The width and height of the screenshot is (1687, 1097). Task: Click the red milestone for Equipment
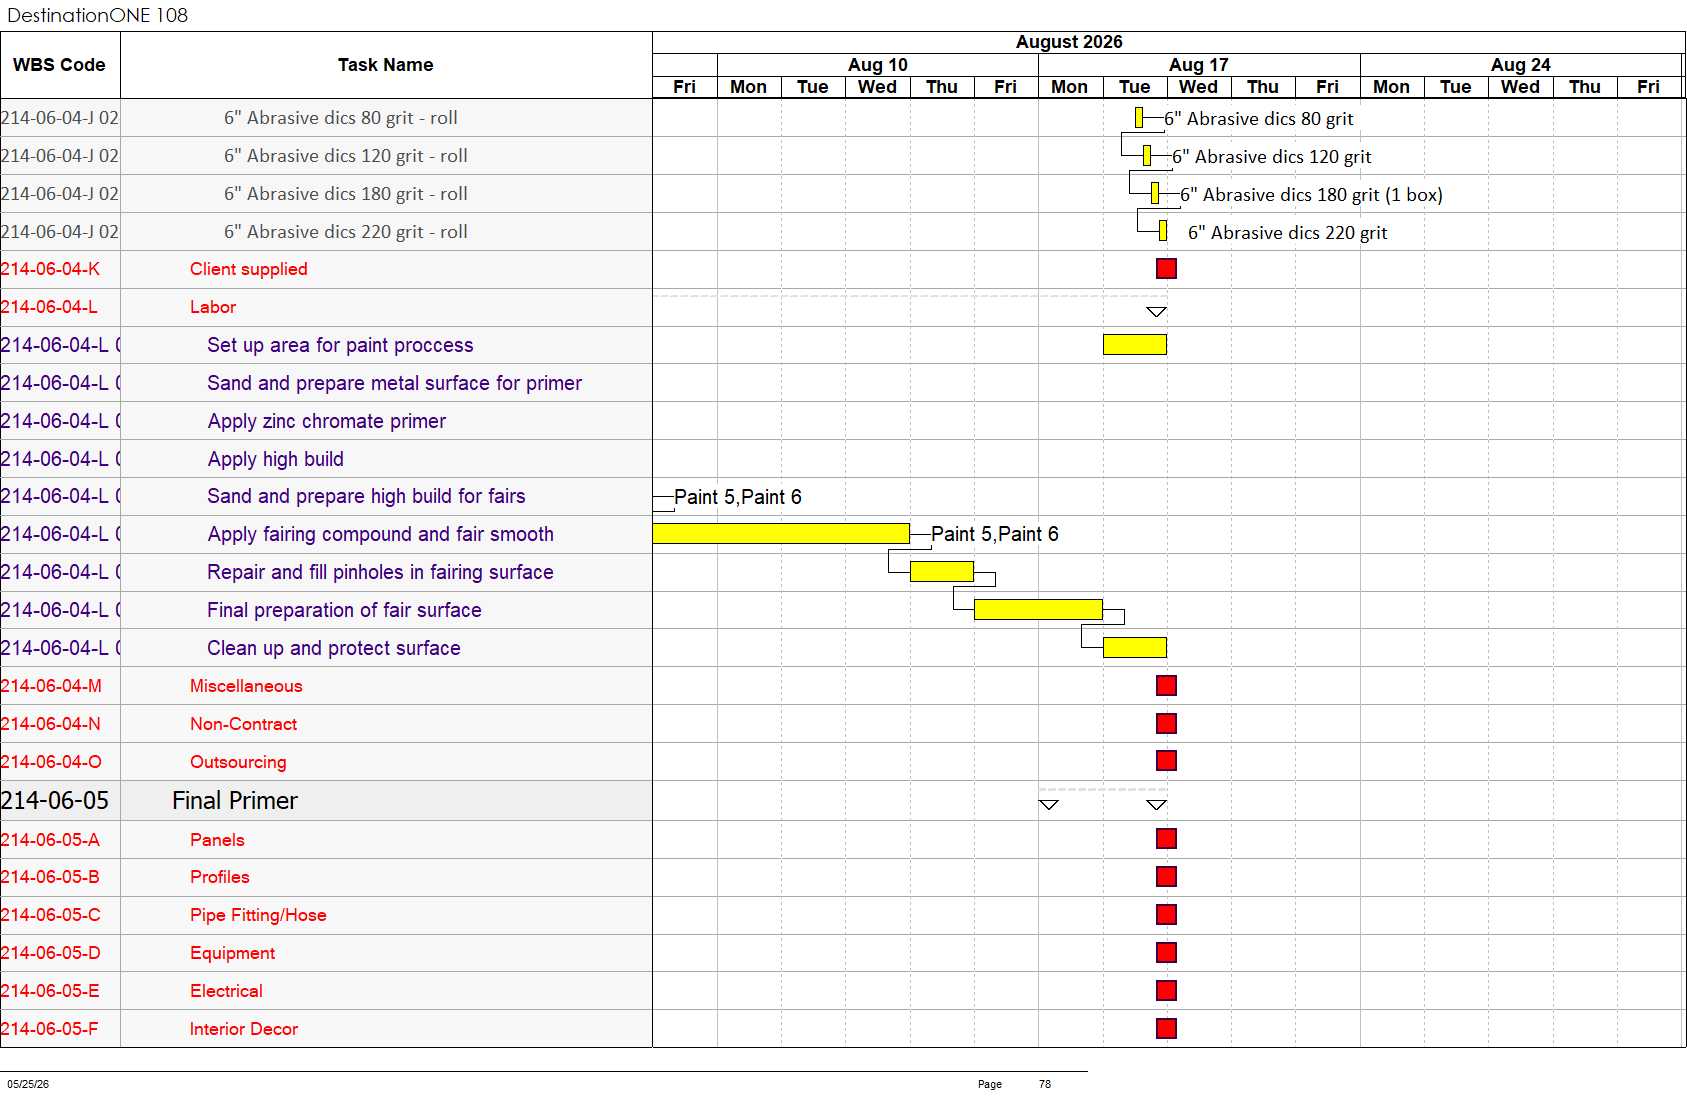(1166, 952)
